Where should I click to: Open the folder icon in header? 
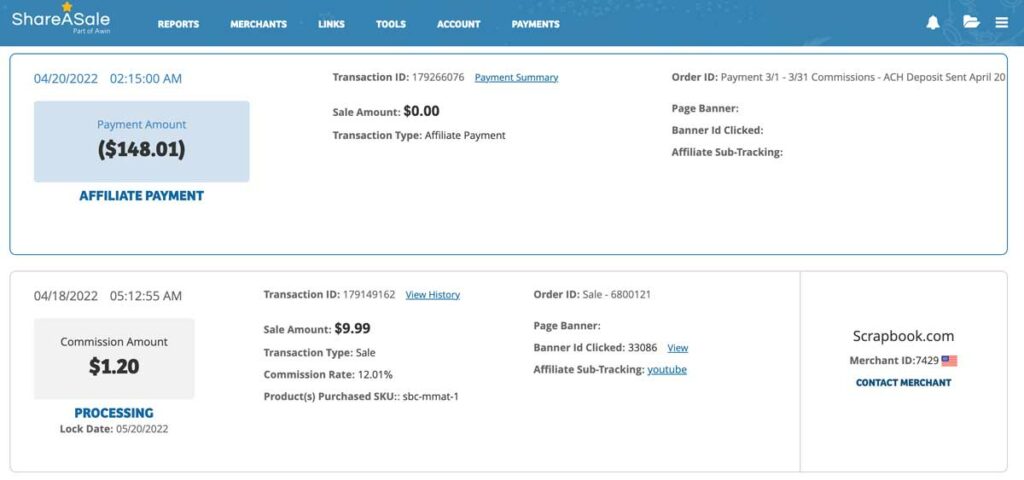[971, 22]
